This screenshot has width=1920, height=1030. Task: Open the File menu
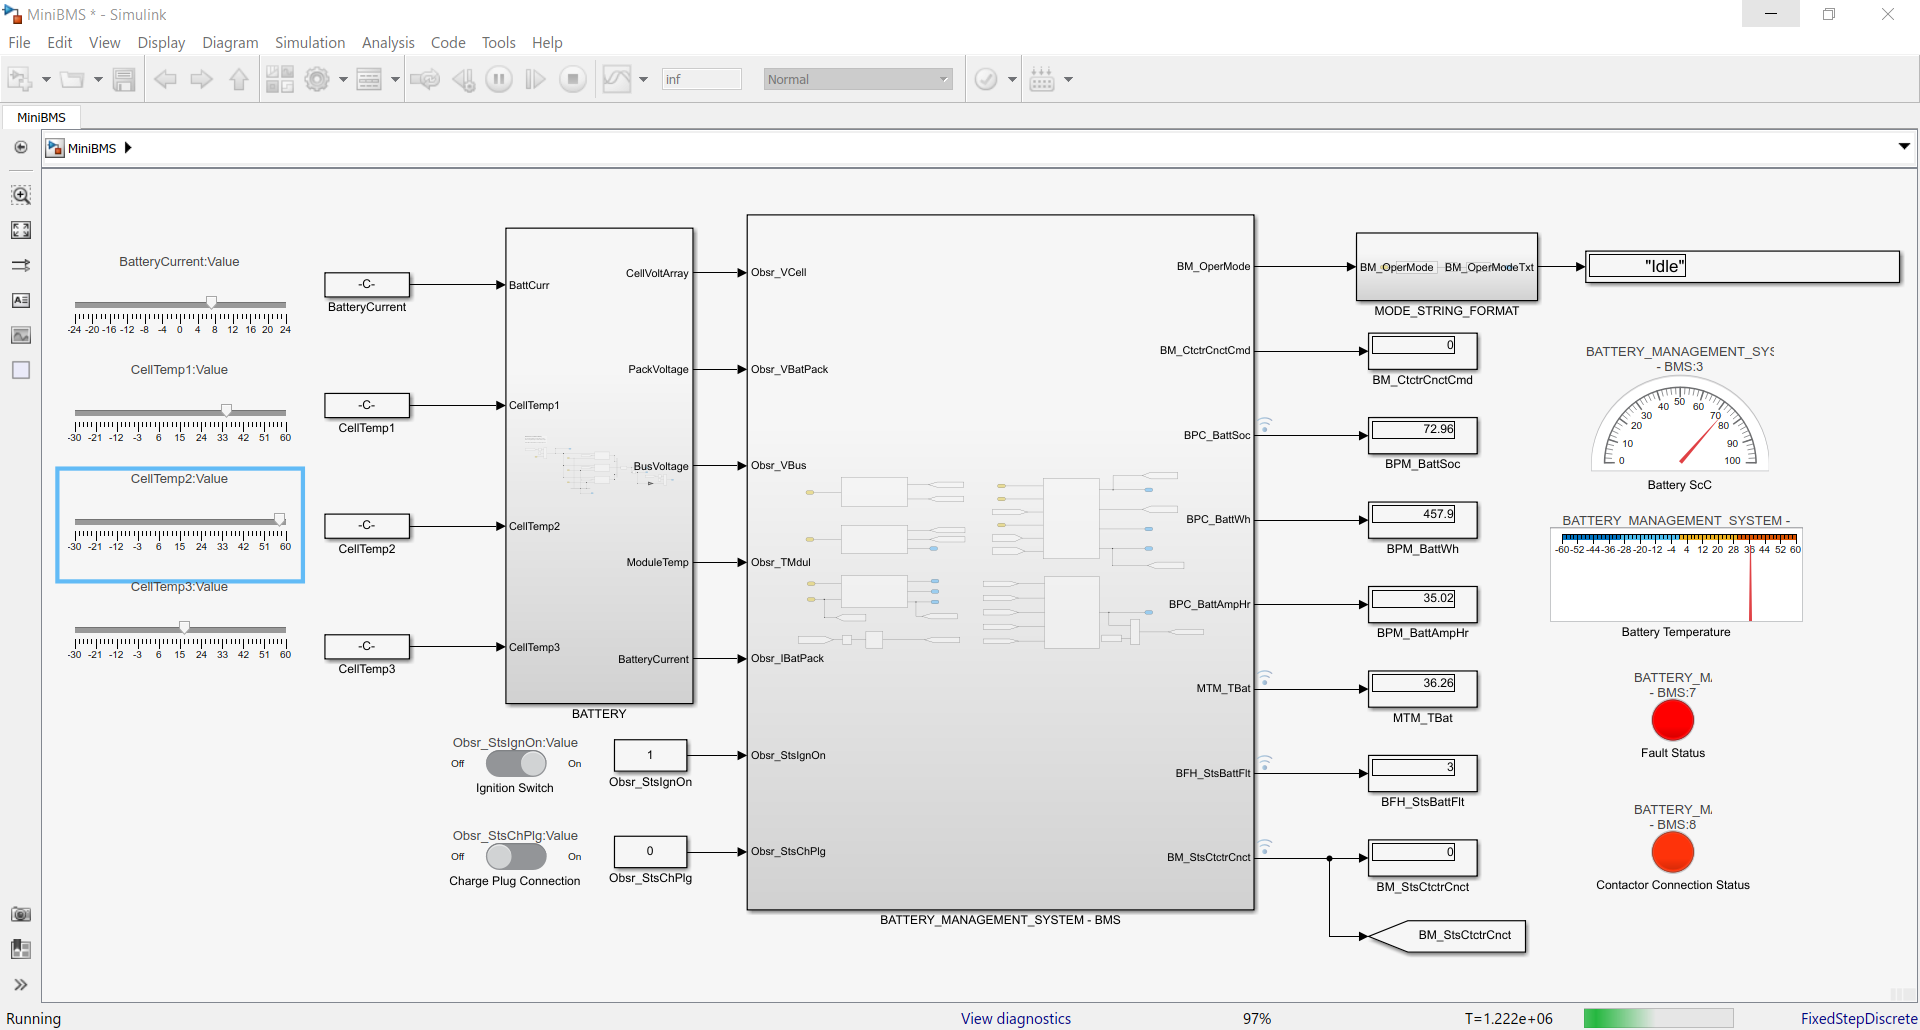pos(19,42)
